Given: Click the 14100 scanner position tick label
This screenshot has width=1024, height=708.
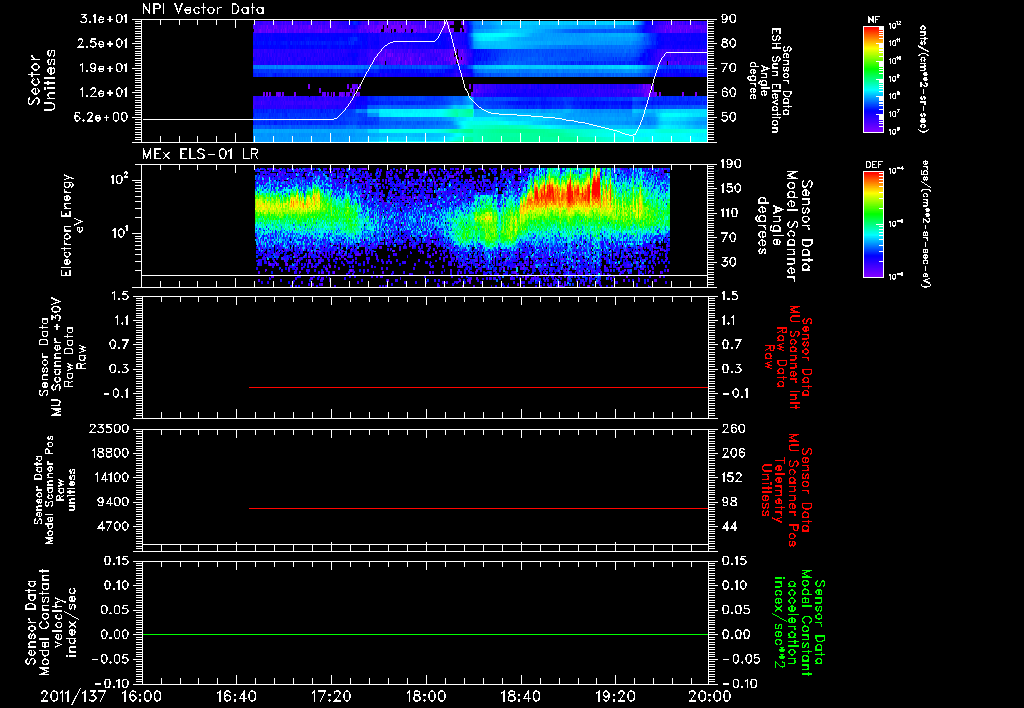Looking at the screenshot, I should [x=109, y=477].
